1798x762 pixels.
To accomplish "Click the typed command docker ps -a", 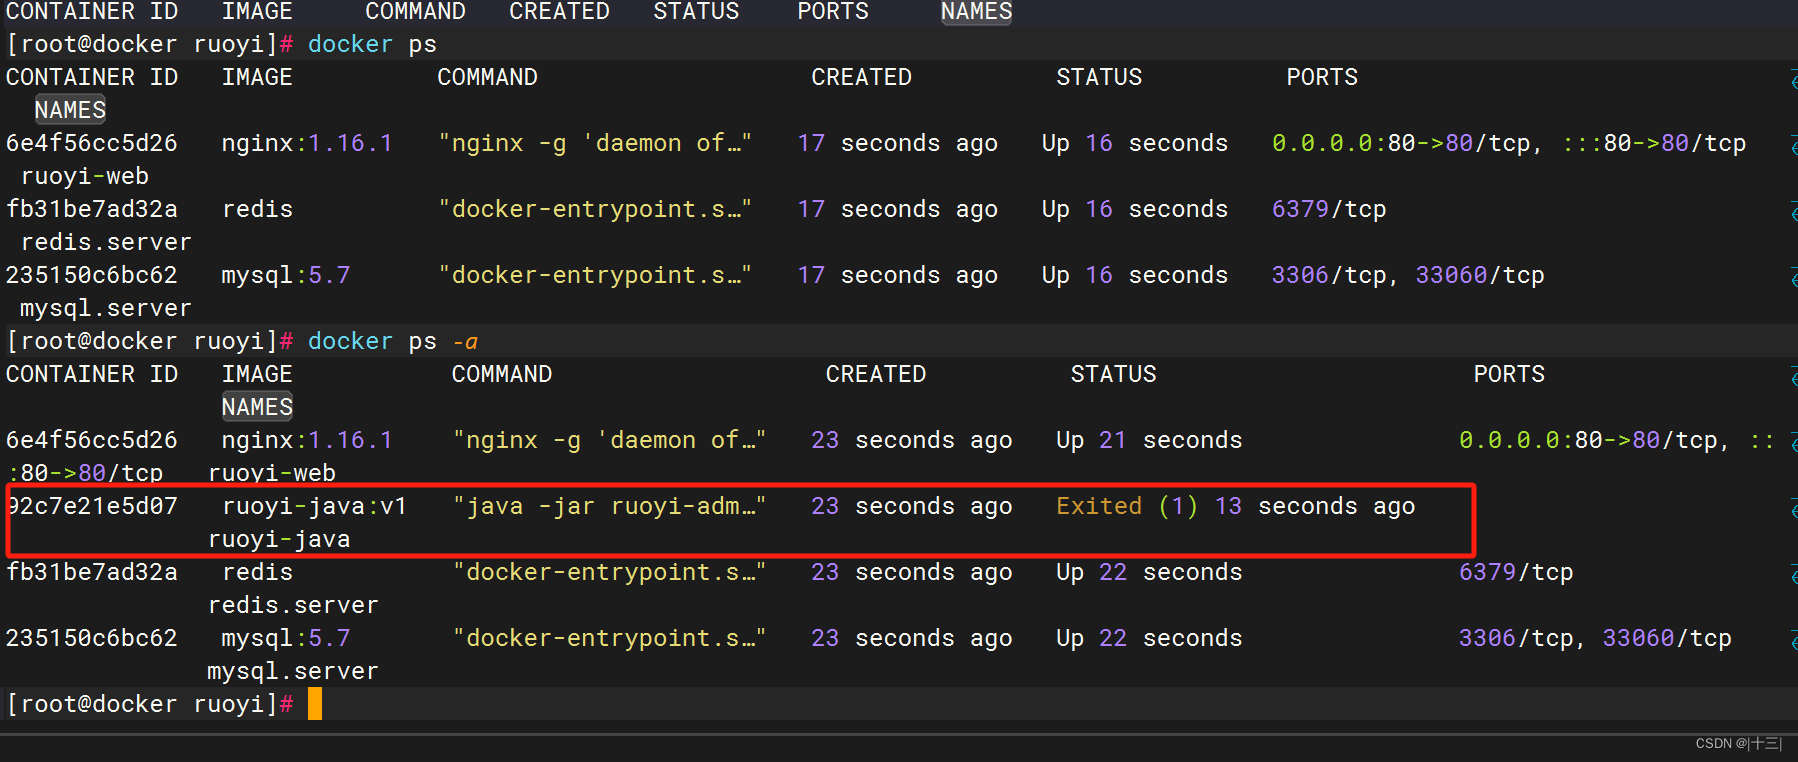I will point(393,341).
